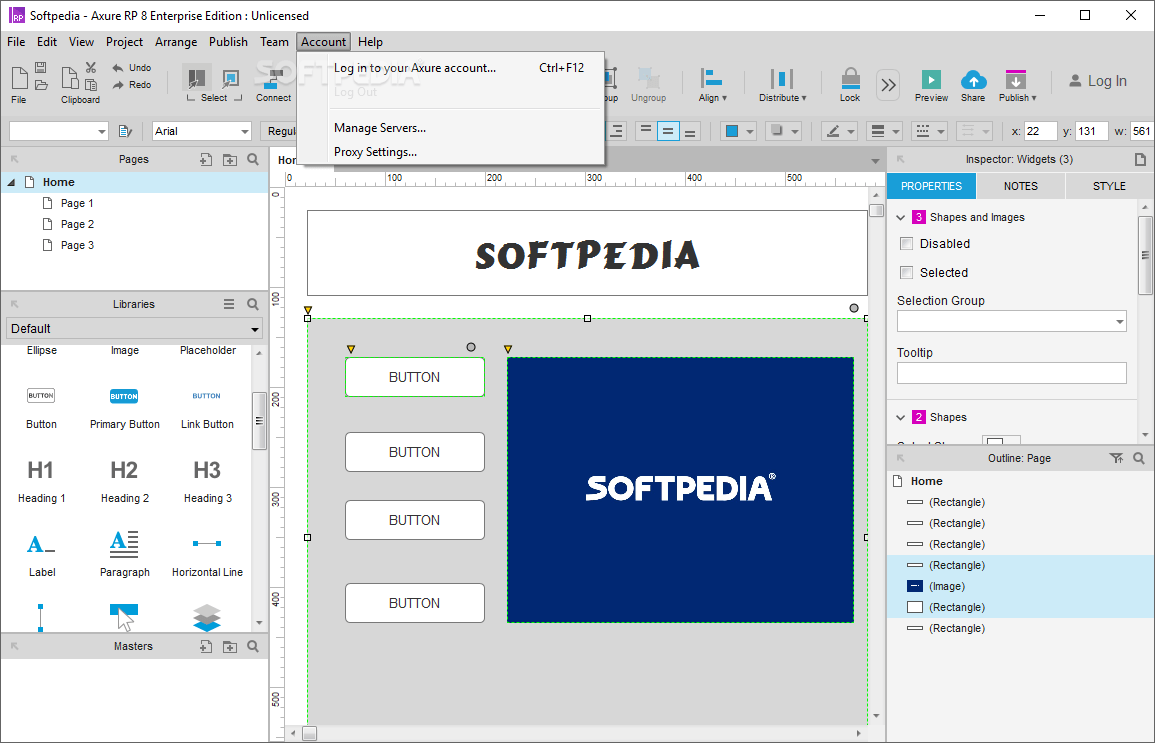Open the Libraries options menu icon
1155x743 pixels.
[229, 304]
